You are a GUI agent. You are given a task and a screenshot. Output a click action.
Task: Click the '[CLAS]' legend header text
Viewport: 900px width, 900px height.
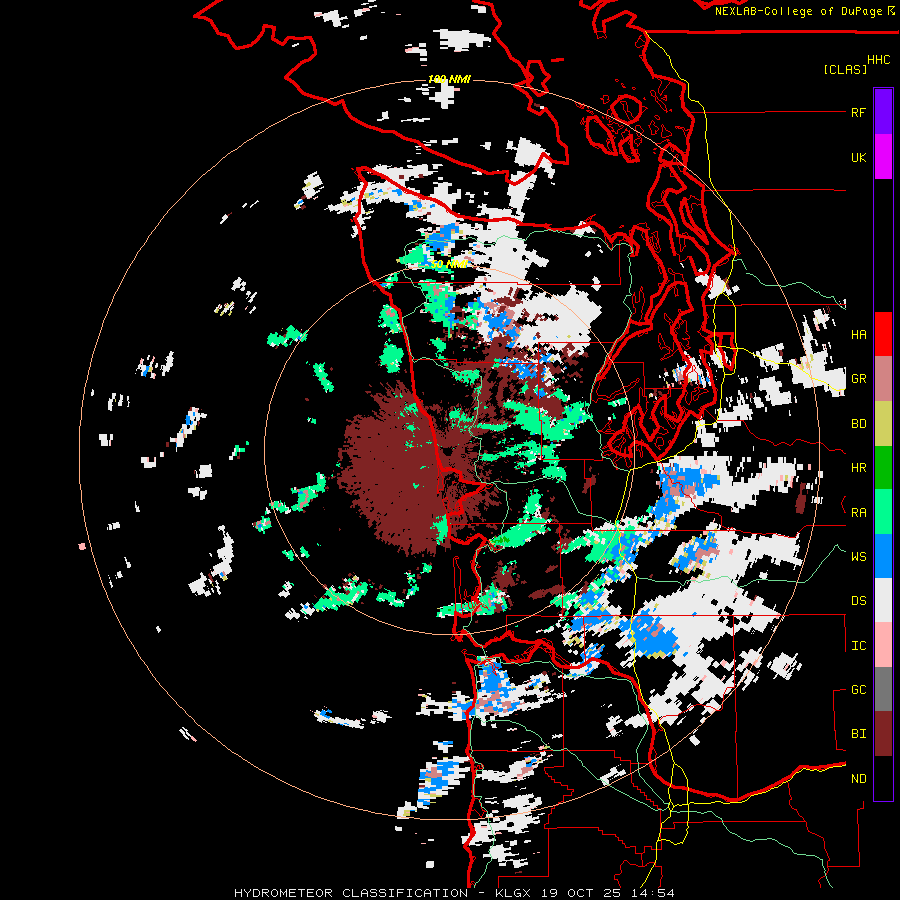pos(845,69)
